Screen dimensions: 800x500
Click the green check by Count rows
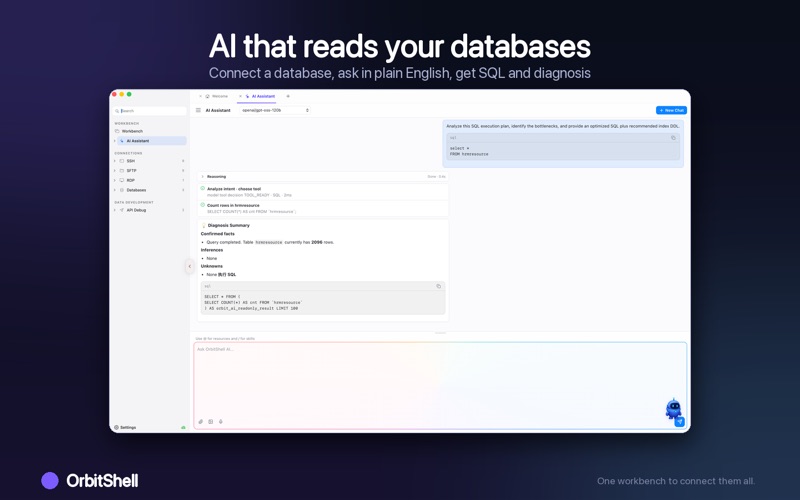tap(203, 205)
